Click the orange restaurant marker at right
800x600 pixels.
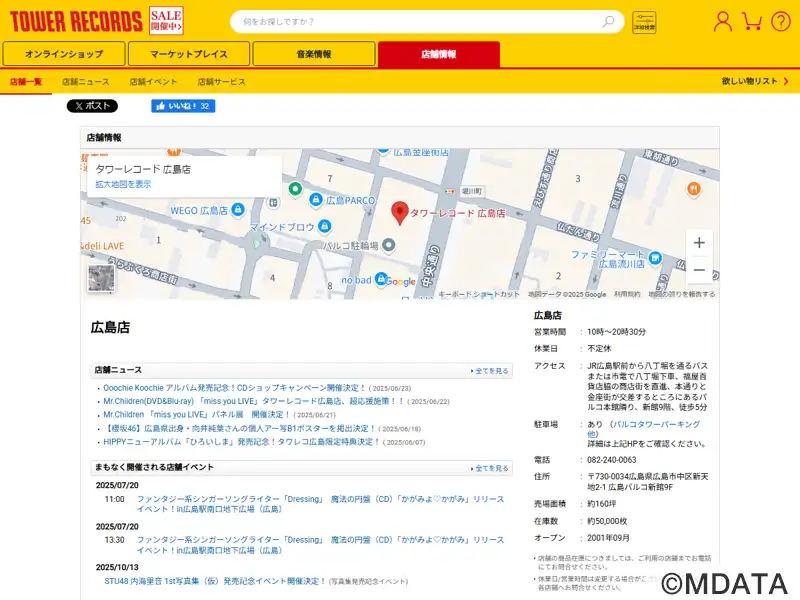(x=693, y=189)
